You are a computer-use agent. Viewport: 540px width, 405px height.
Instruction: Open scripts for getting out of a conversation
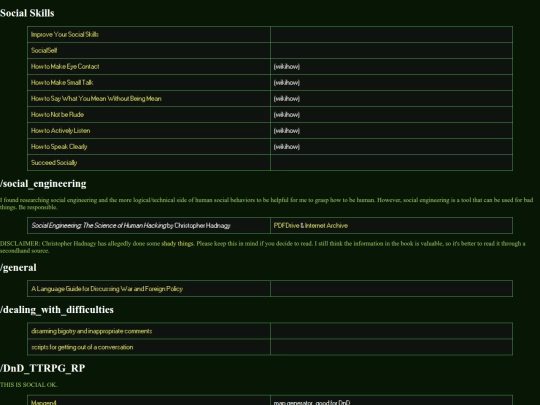[82, 347]
